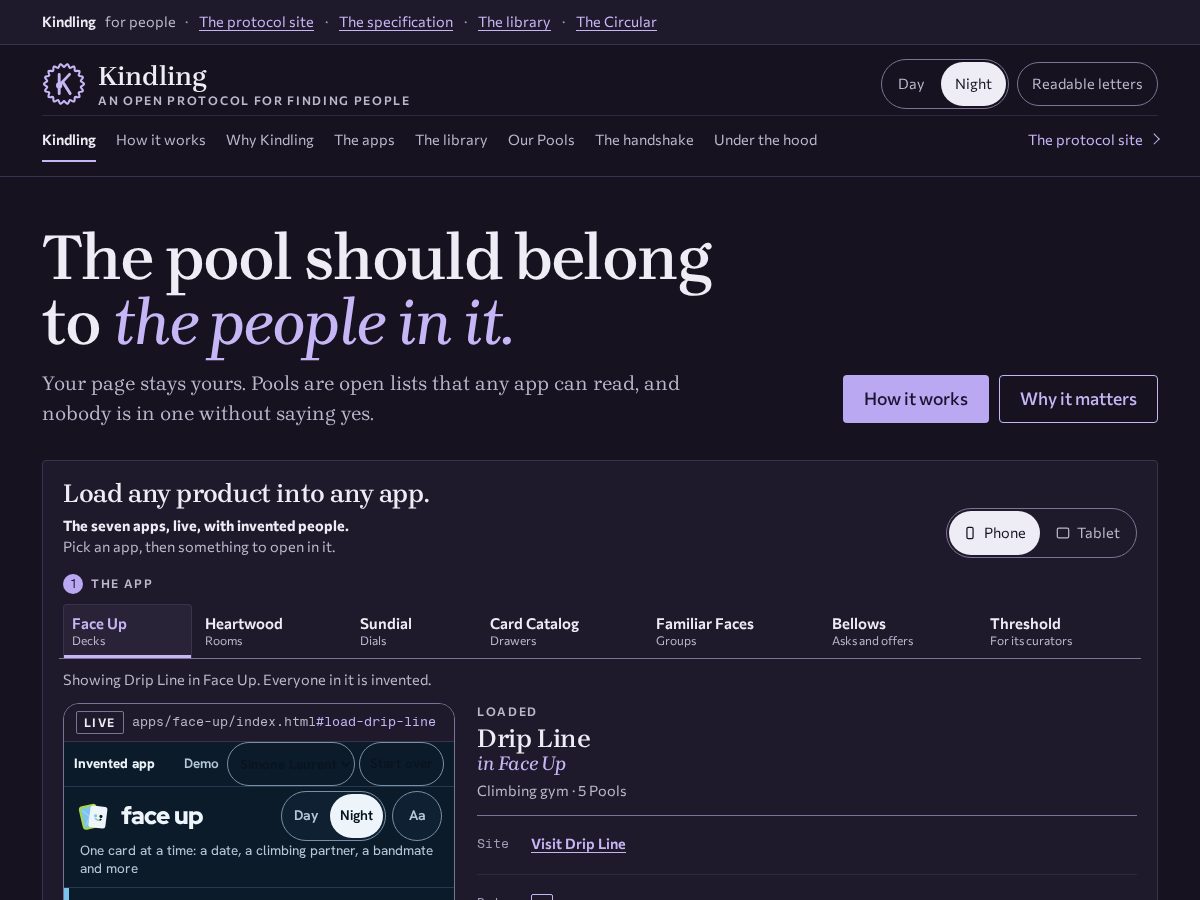Click the apps/face-up/index.html demo URL

coord(284,722)
